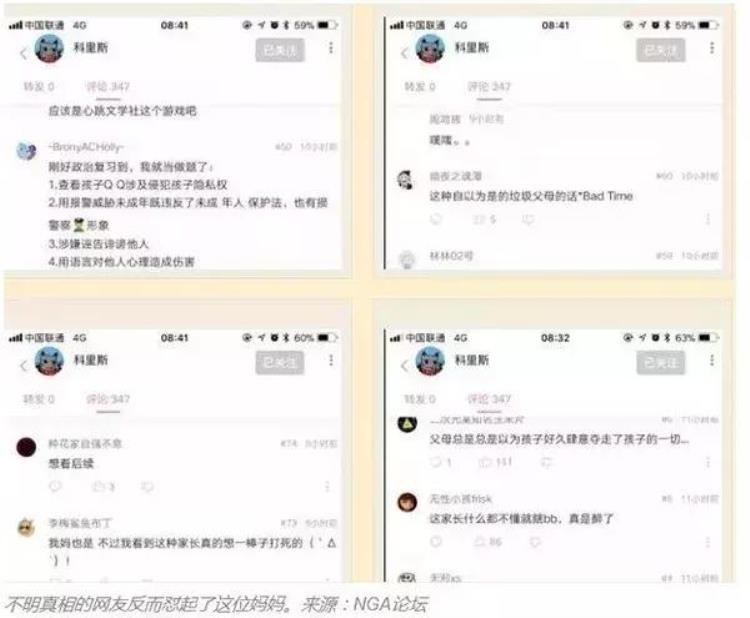Click the like icon showing 151 likes
The image size is (750, 618).
(x=485, y=462)
